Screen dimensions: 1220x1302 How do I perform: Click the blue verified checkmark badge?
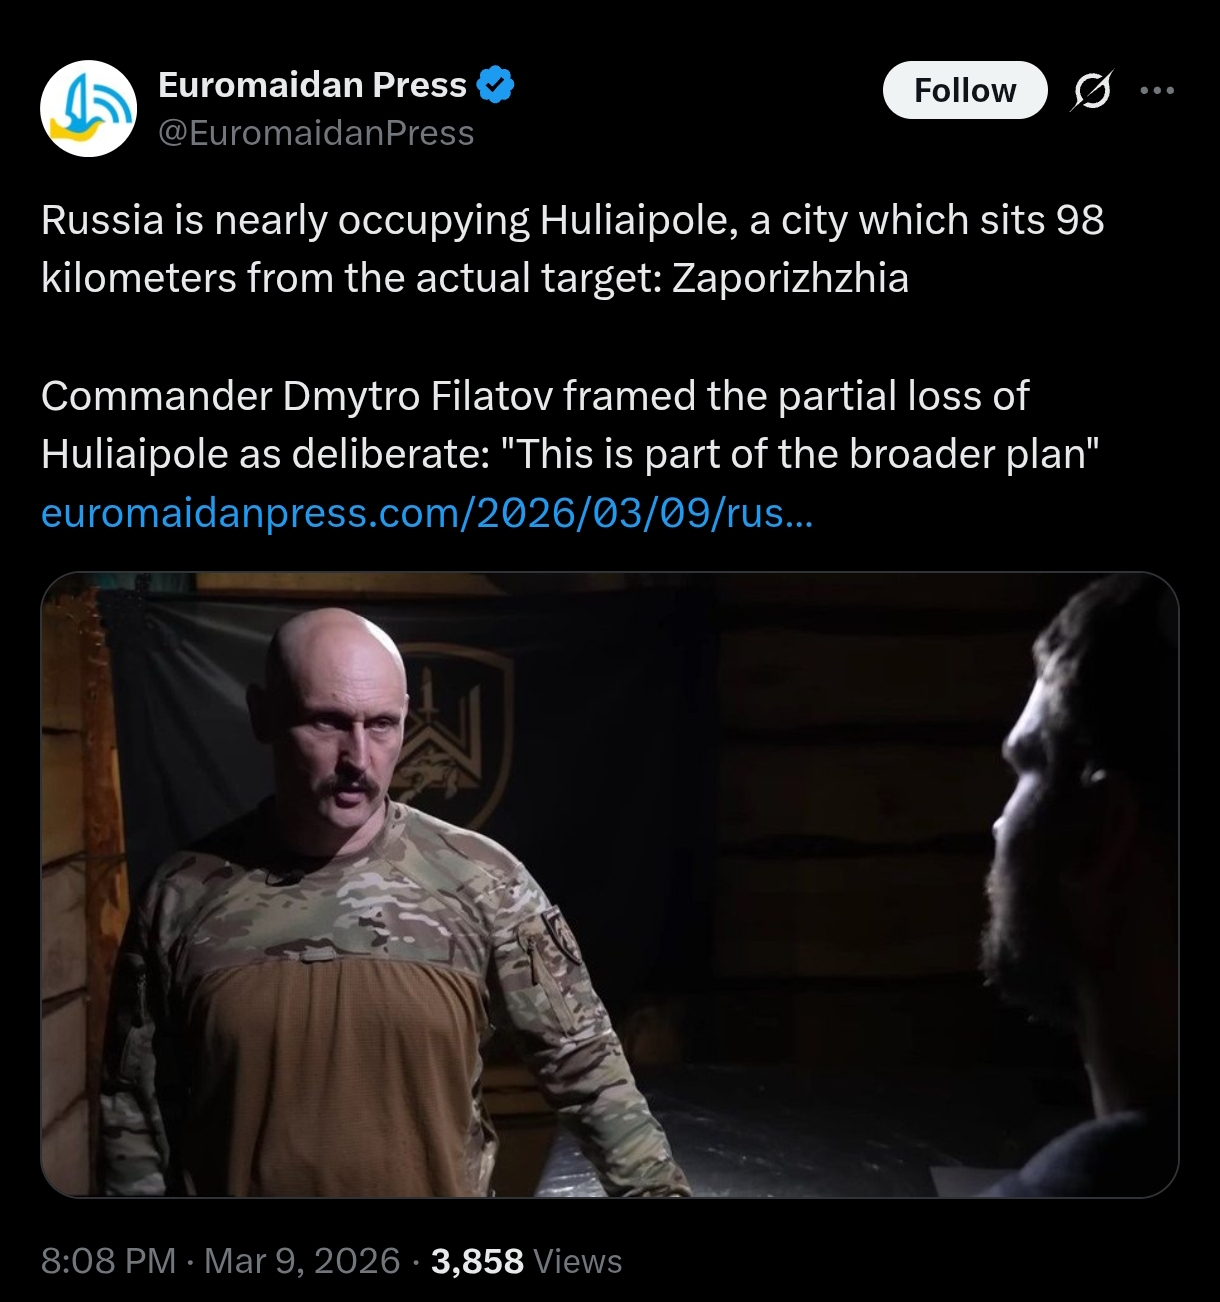(496, 85)
